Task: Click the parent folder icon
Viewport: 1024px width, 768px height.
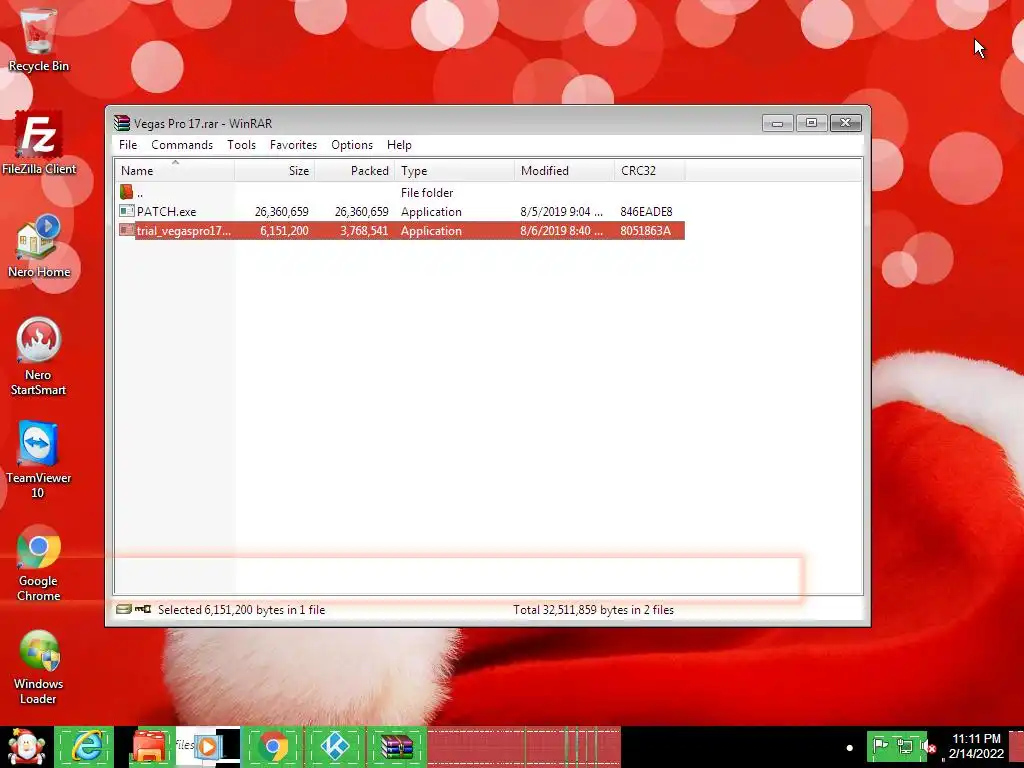Action: (x=127, y=192)
